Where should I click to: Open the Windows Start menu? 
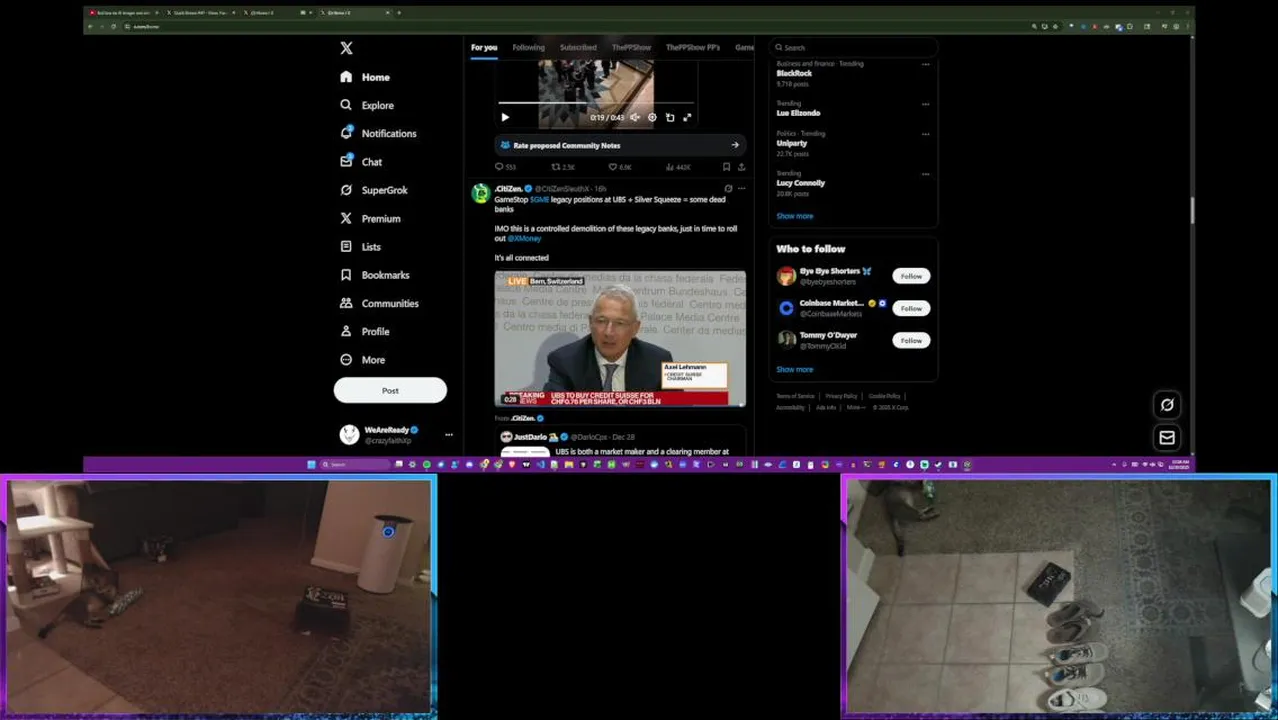pyautogui.click(x=311, y=464)
